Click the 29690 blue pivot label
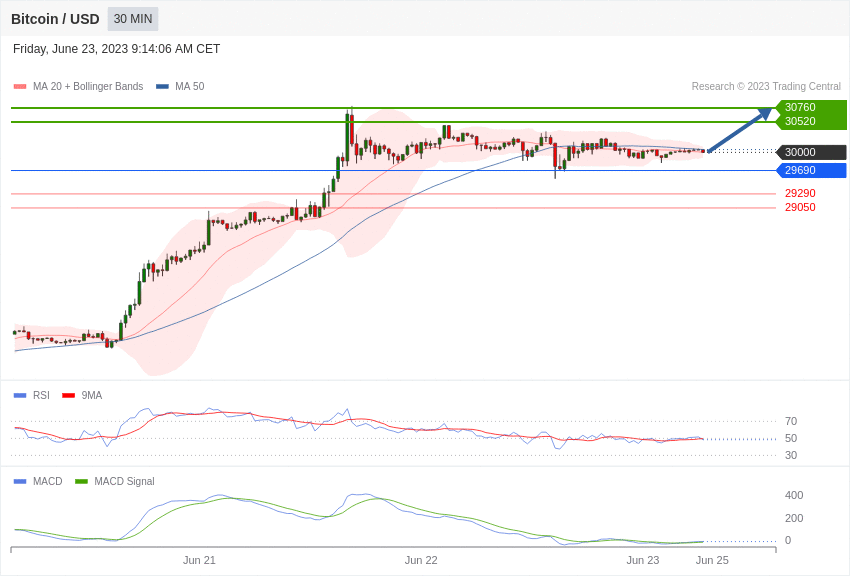Viewport: 850px width, 576px height. [x=812, y=170]
